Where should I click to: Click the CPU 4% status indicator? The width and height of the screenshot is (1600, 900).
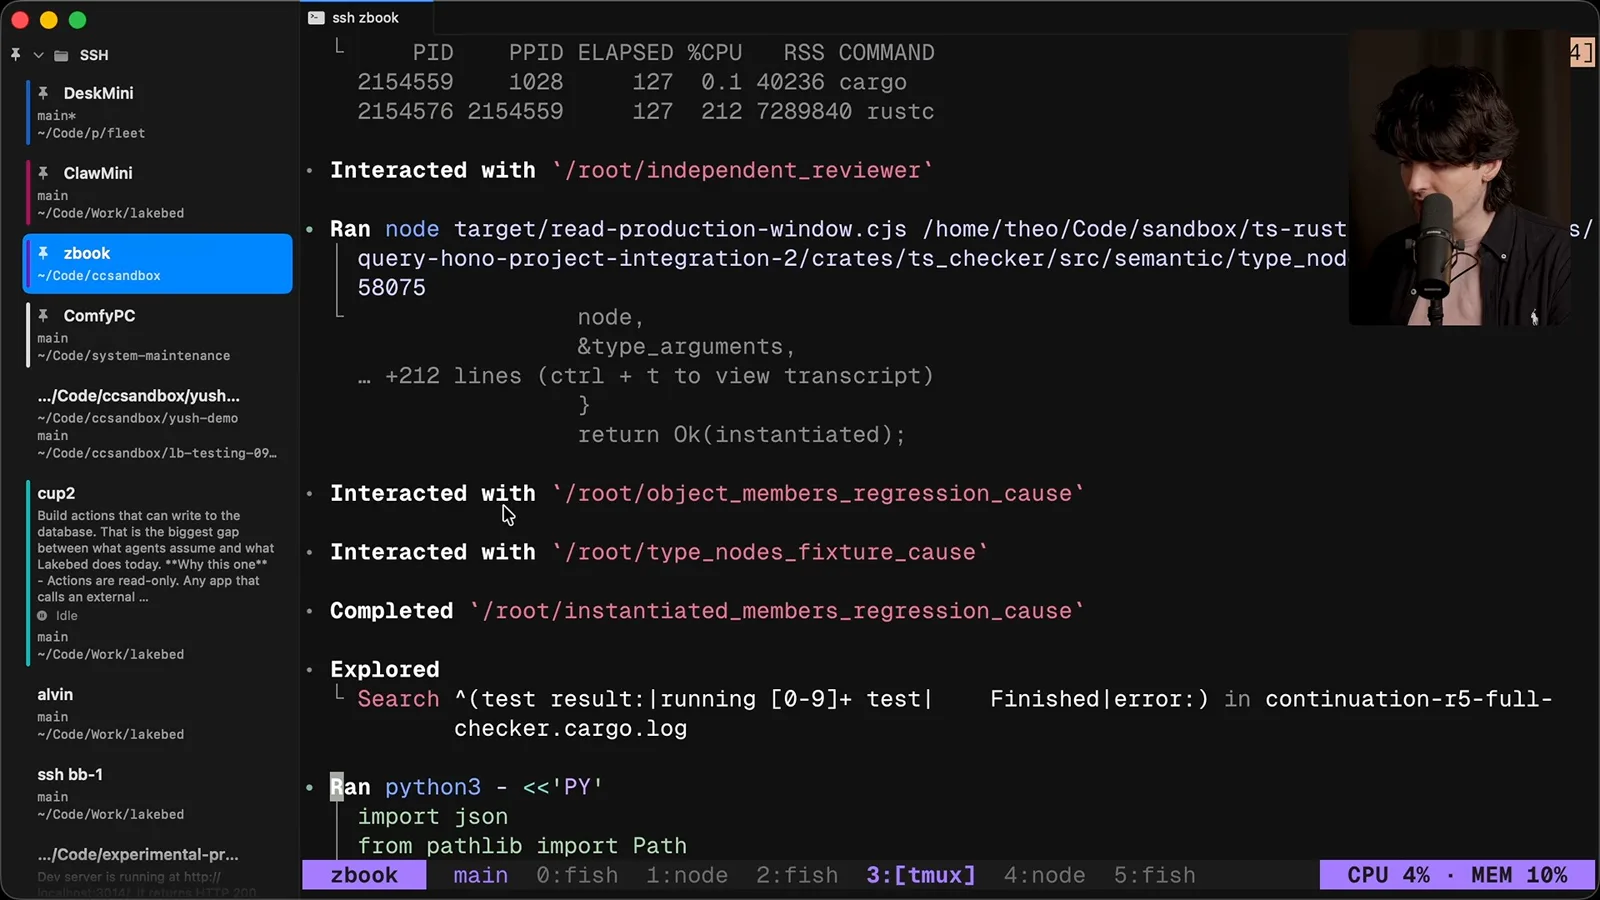(1388, 875)
